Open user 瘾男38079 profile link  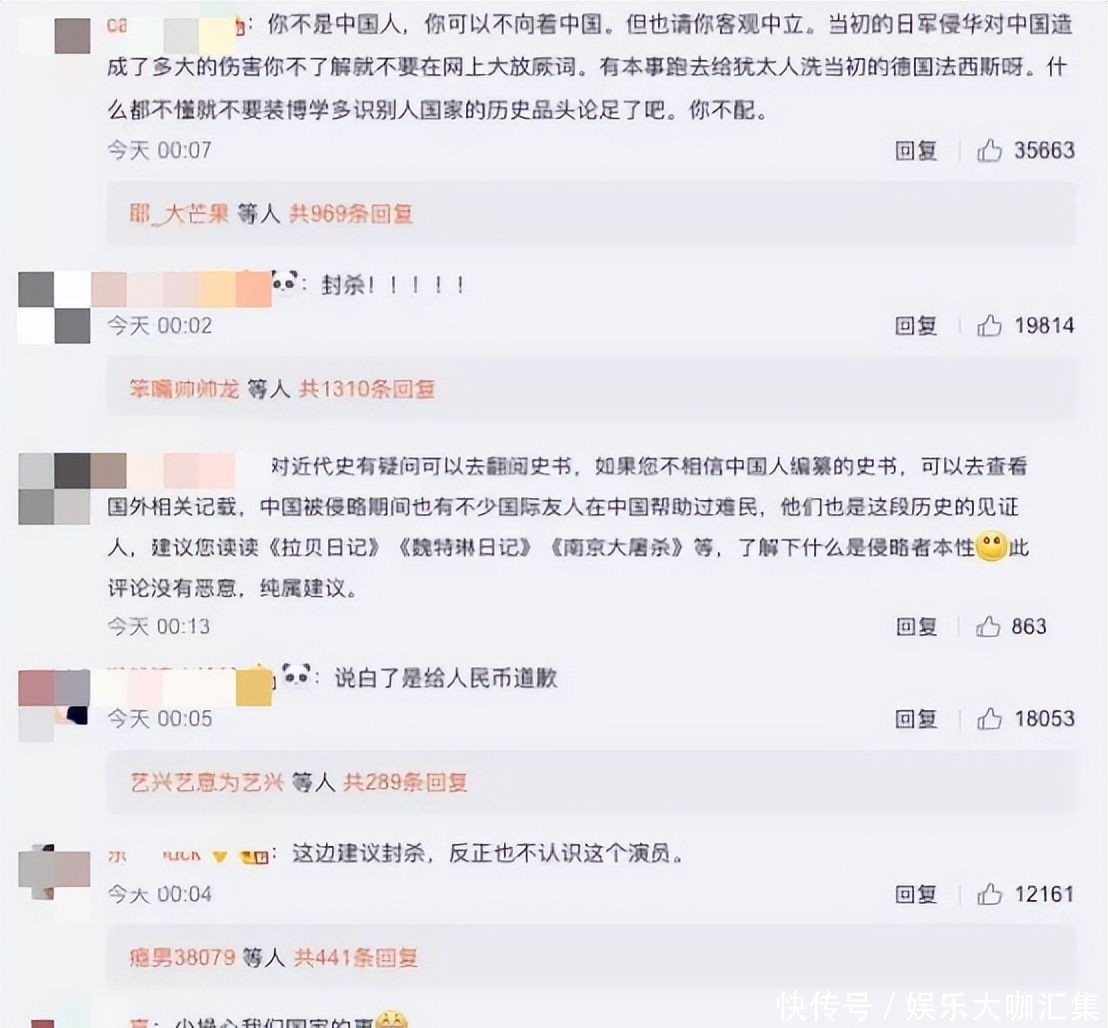182,958
